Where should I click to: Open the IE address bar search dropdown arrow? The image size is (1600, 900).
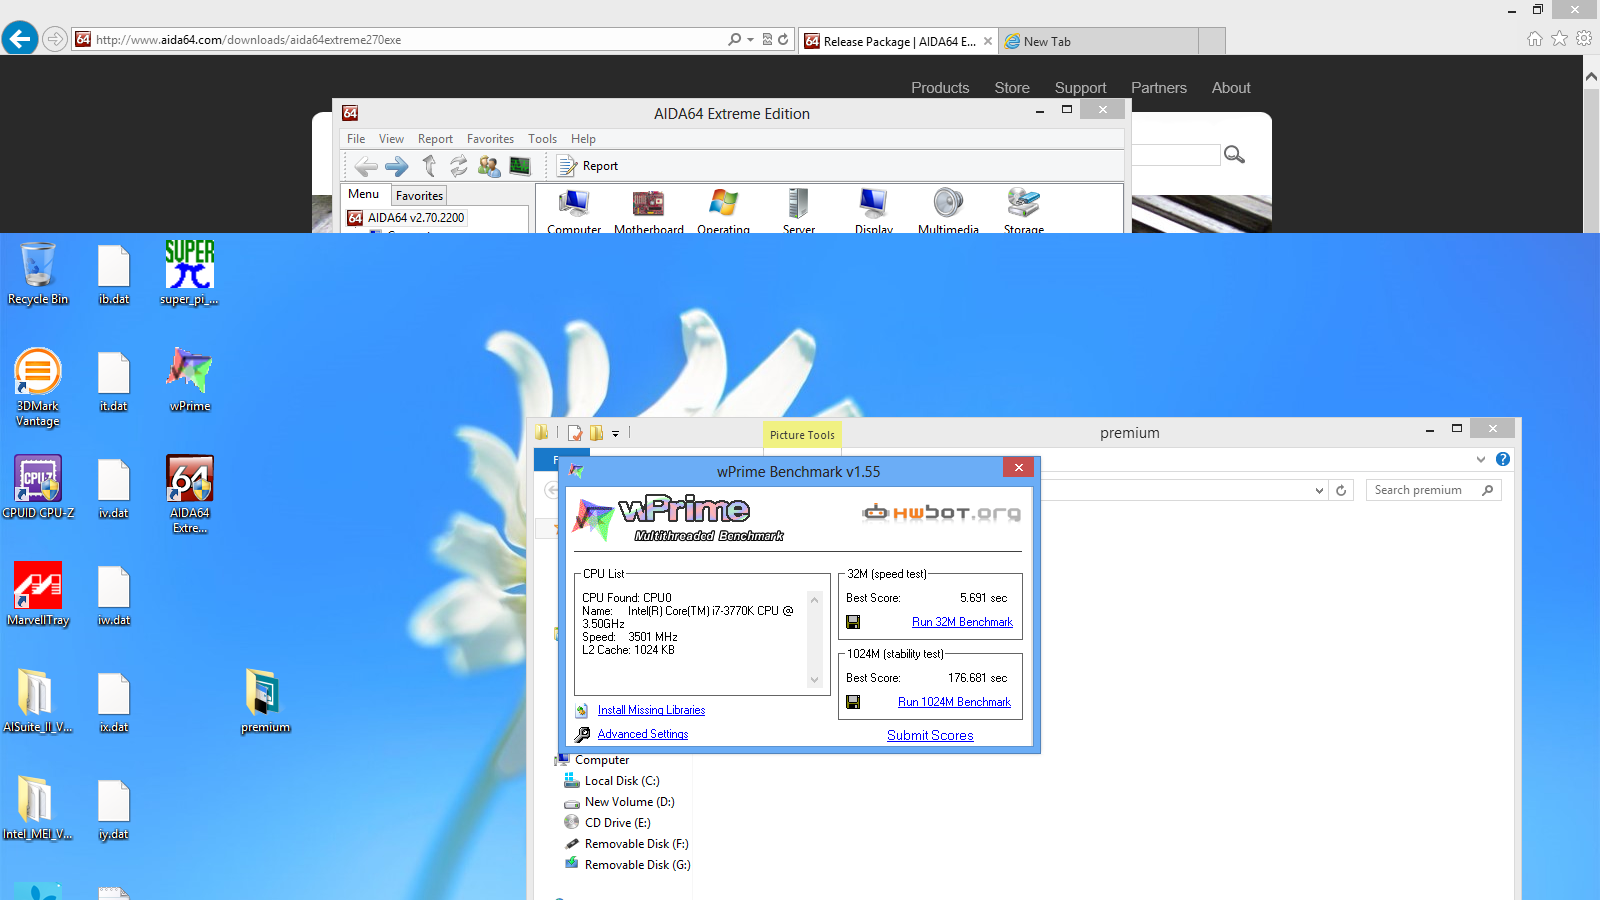click(x=750, y=39)
